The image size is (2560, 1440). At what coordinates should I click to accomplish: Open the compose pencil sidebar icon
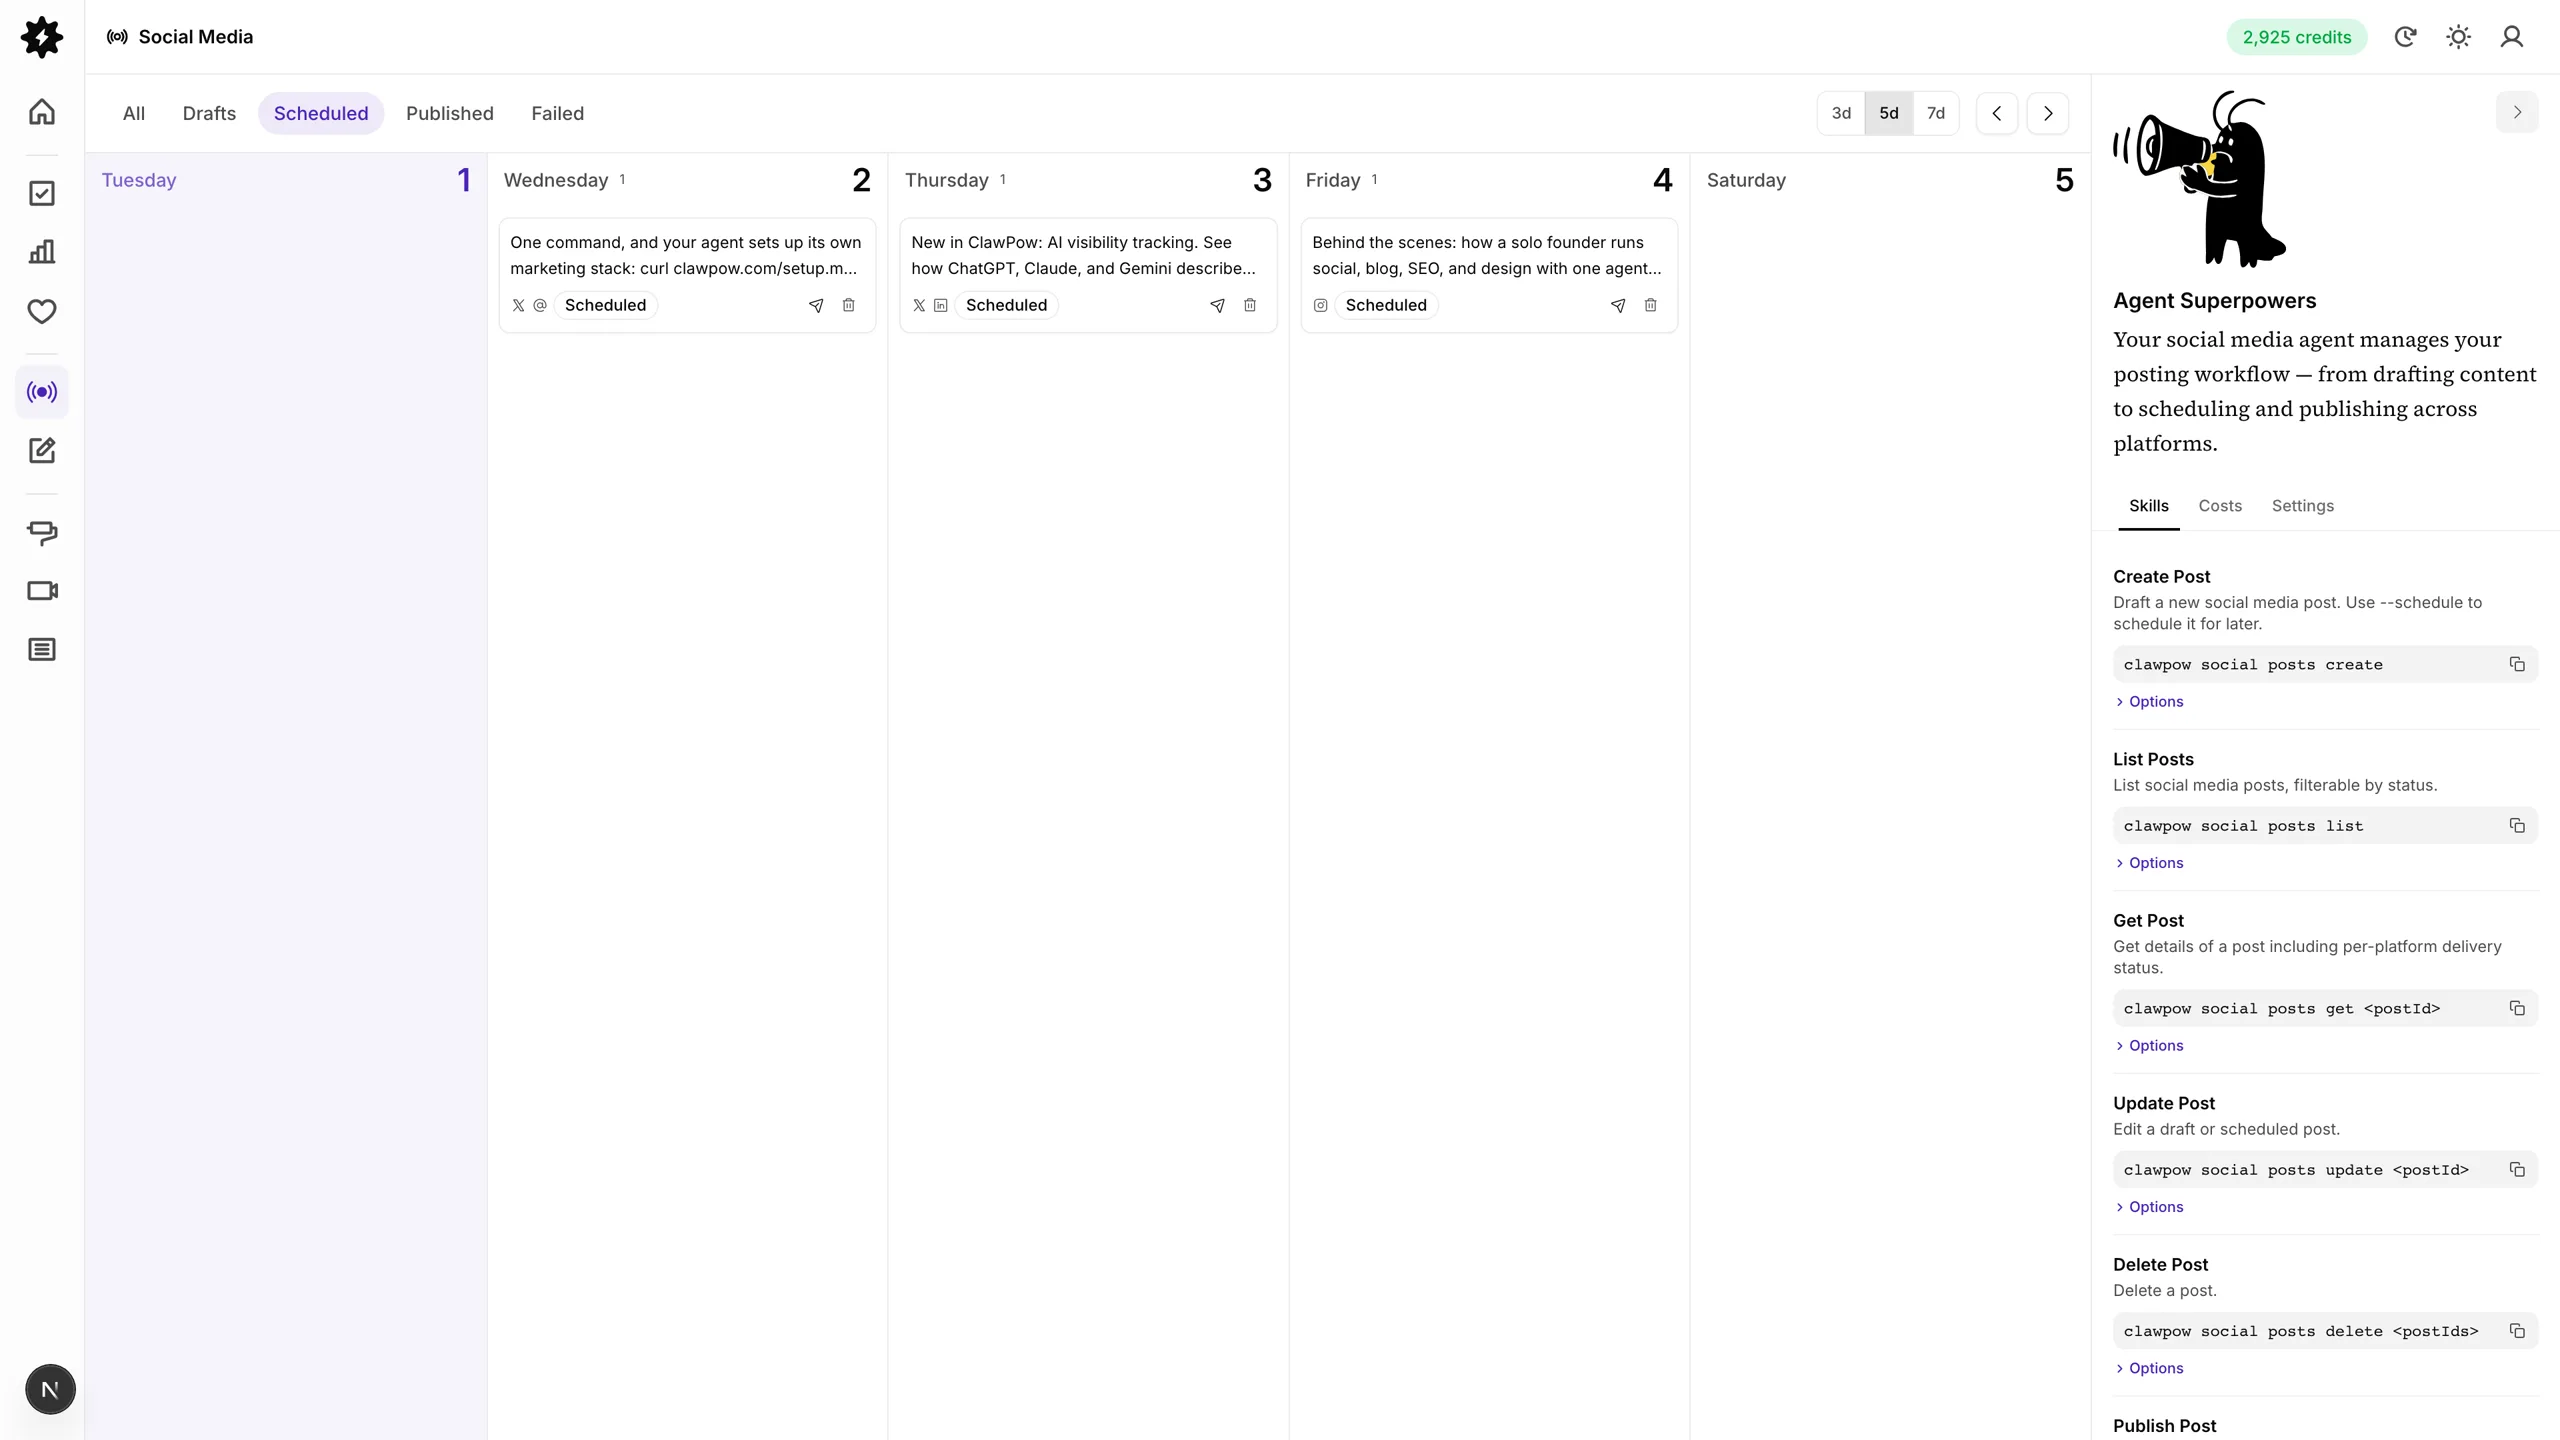(42, 451)
